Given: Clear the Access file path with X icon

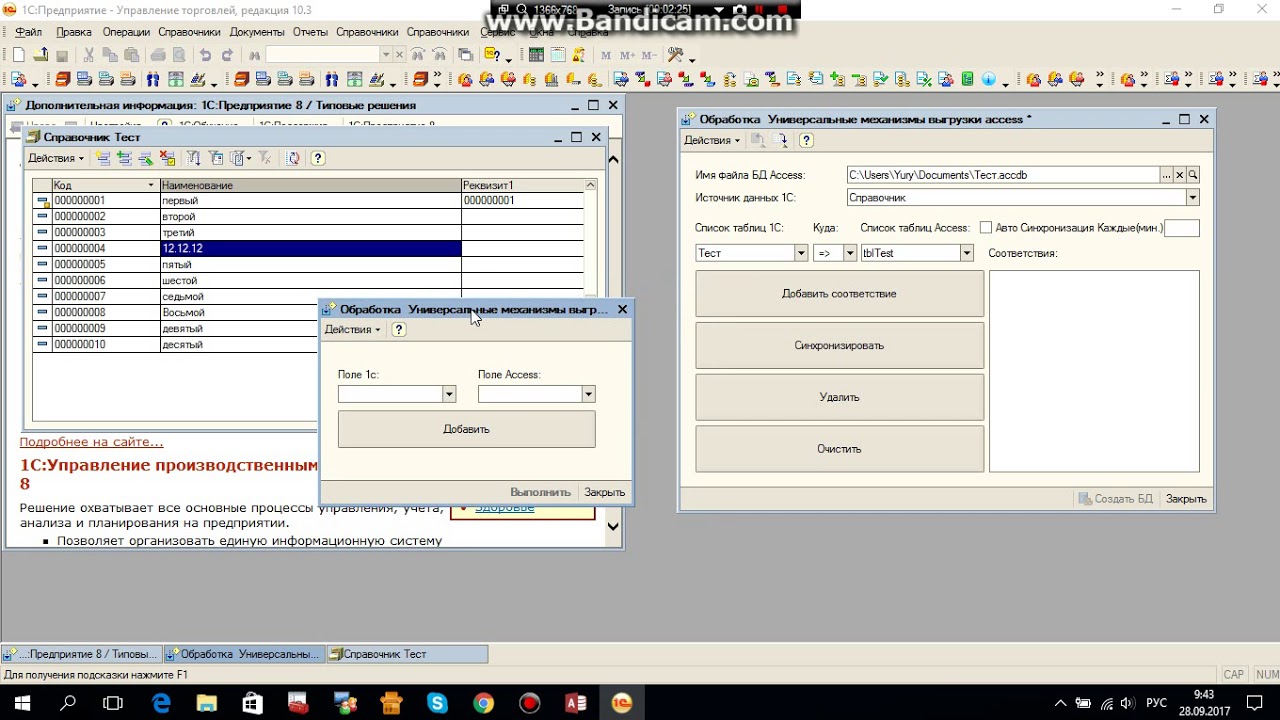Looking at the screenshot, I should pyautogui.click(x=1180, y=175).
